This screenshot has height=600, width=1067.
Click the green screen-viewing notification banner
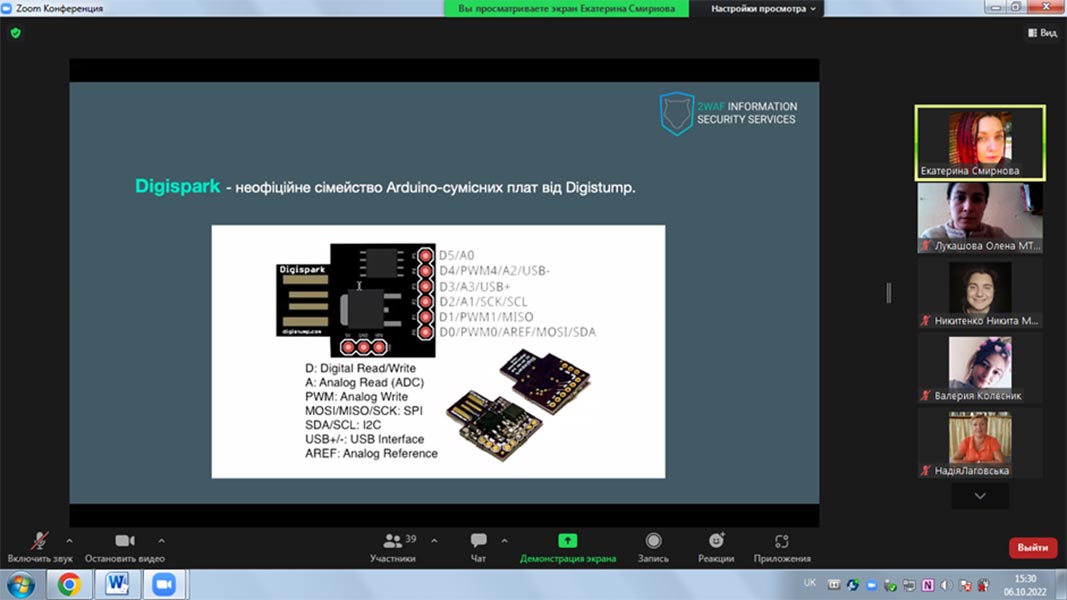pos(566,9)
